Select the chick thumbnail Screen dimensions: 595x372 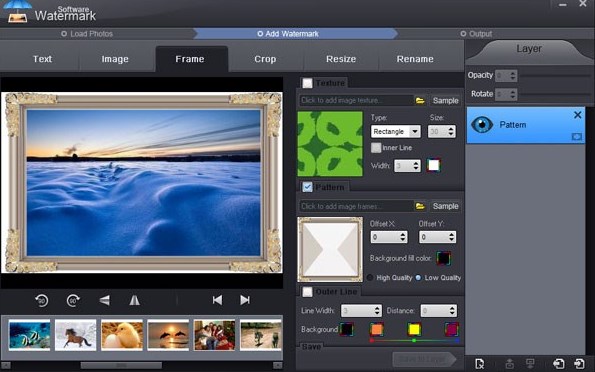[122, 334]
